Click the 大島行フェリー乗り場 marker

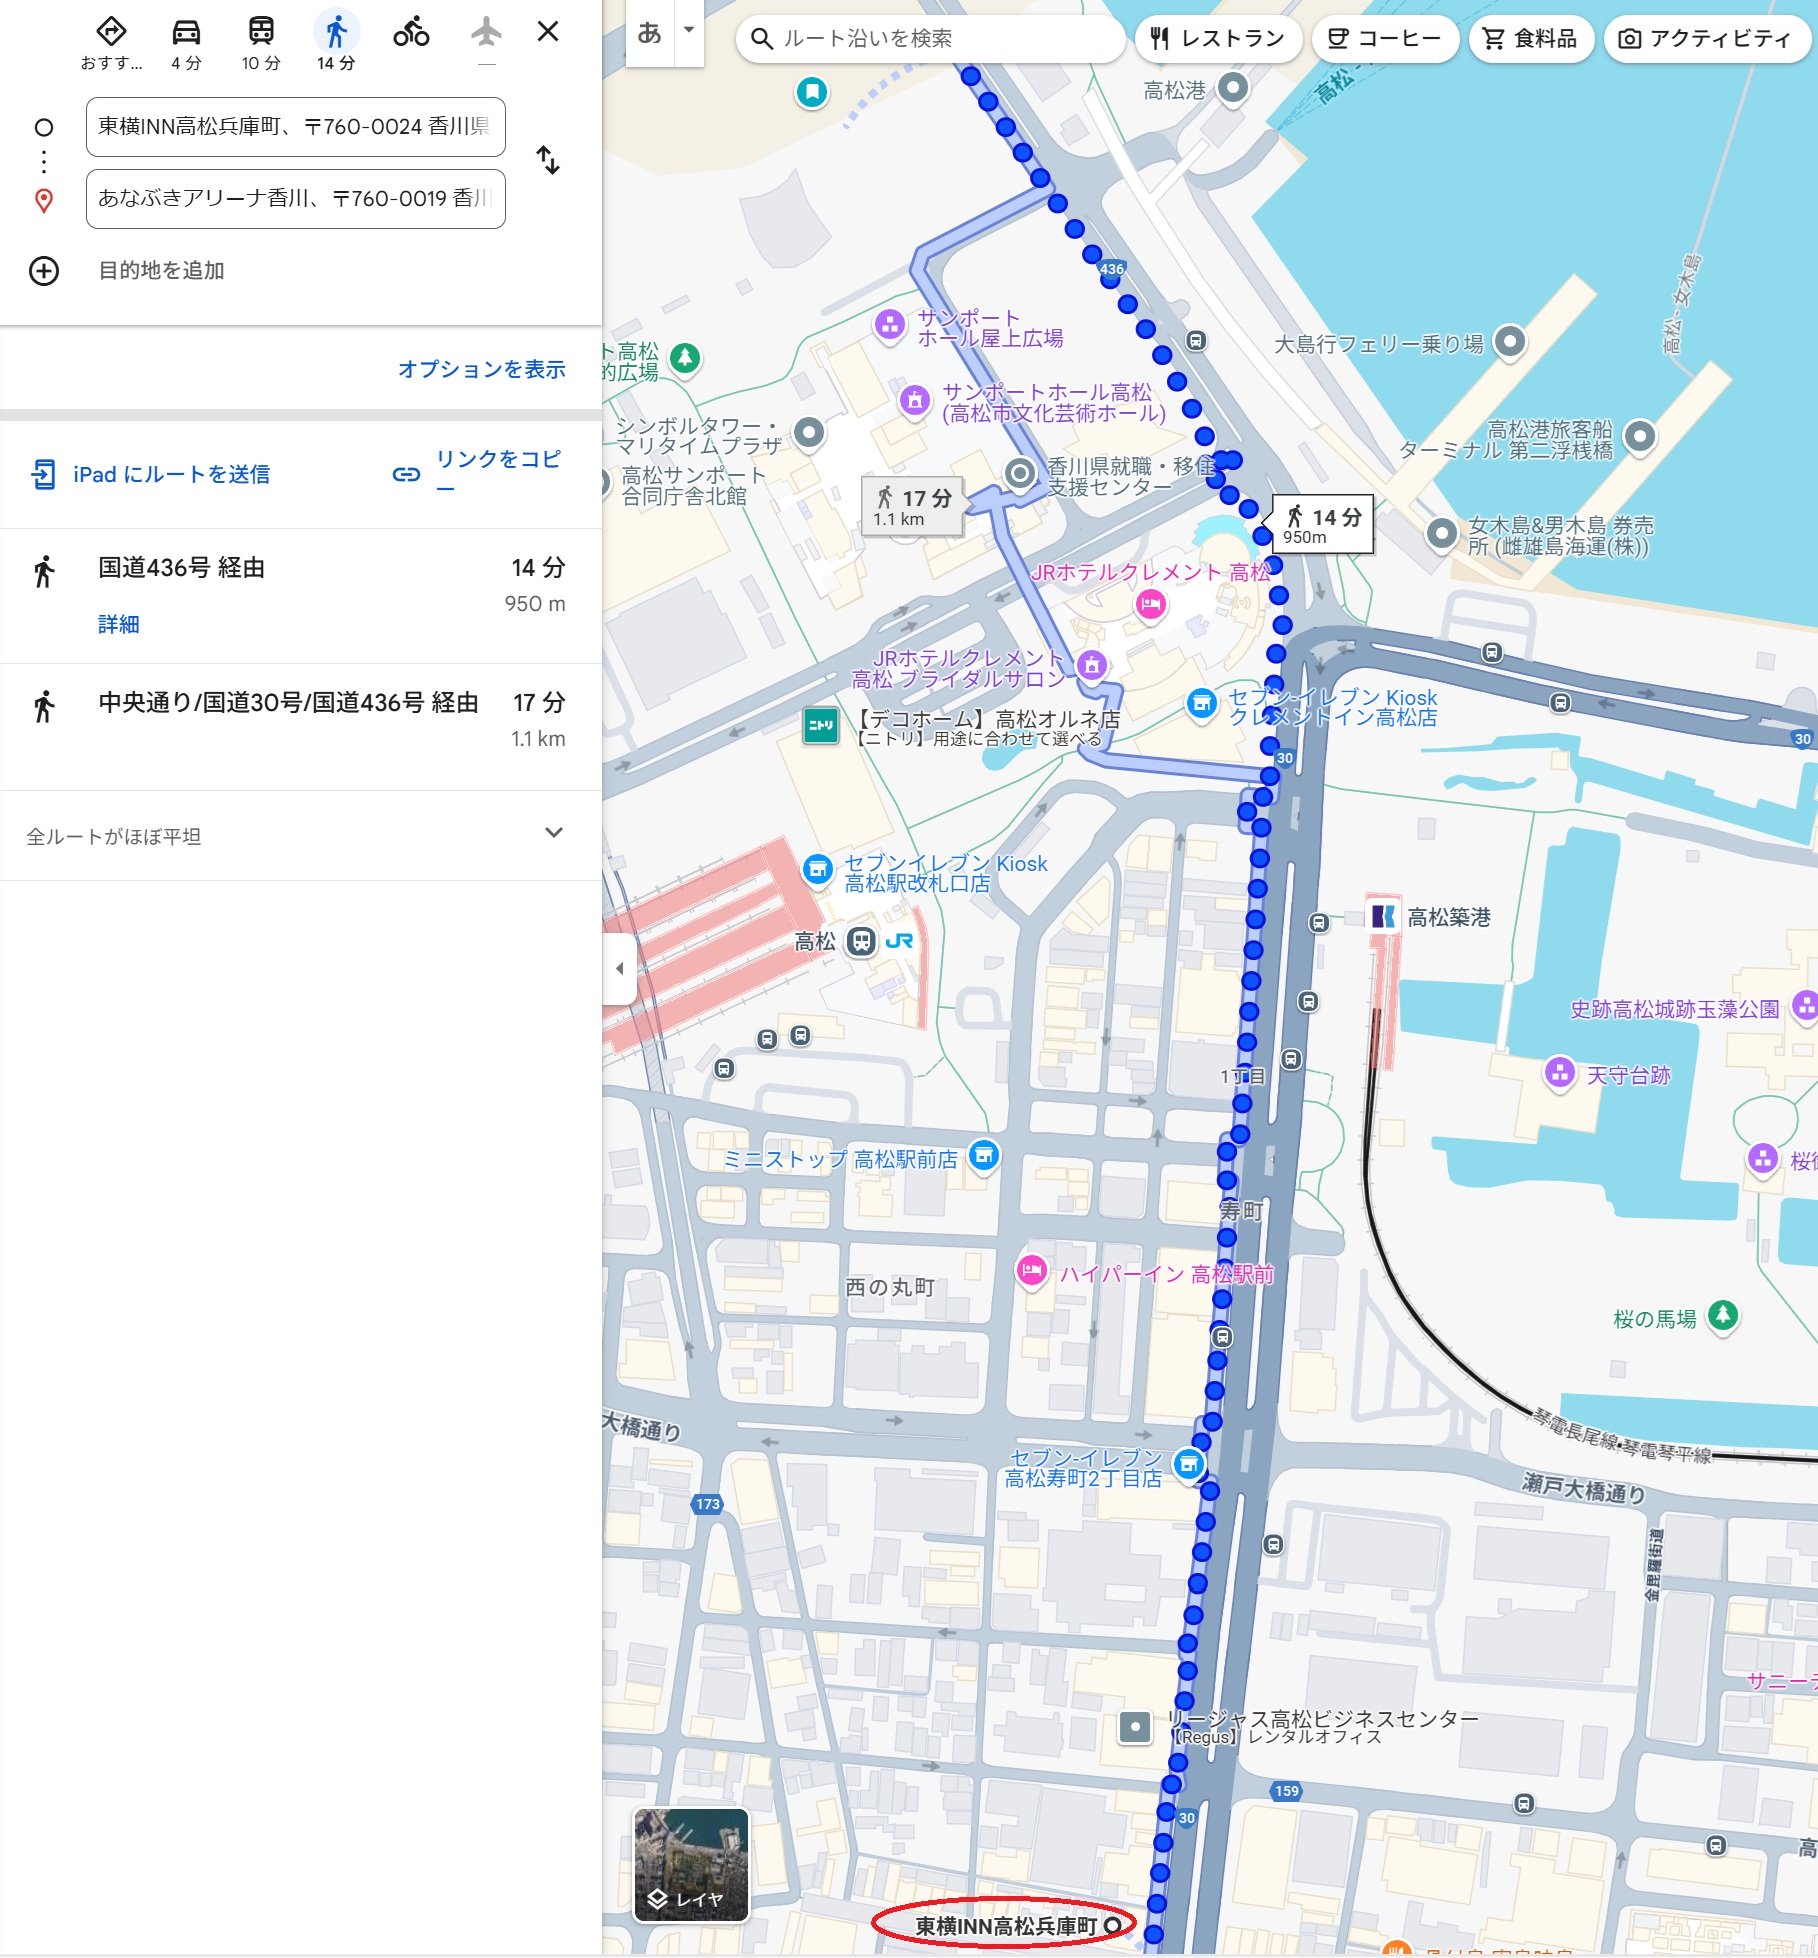(1510, 342)
